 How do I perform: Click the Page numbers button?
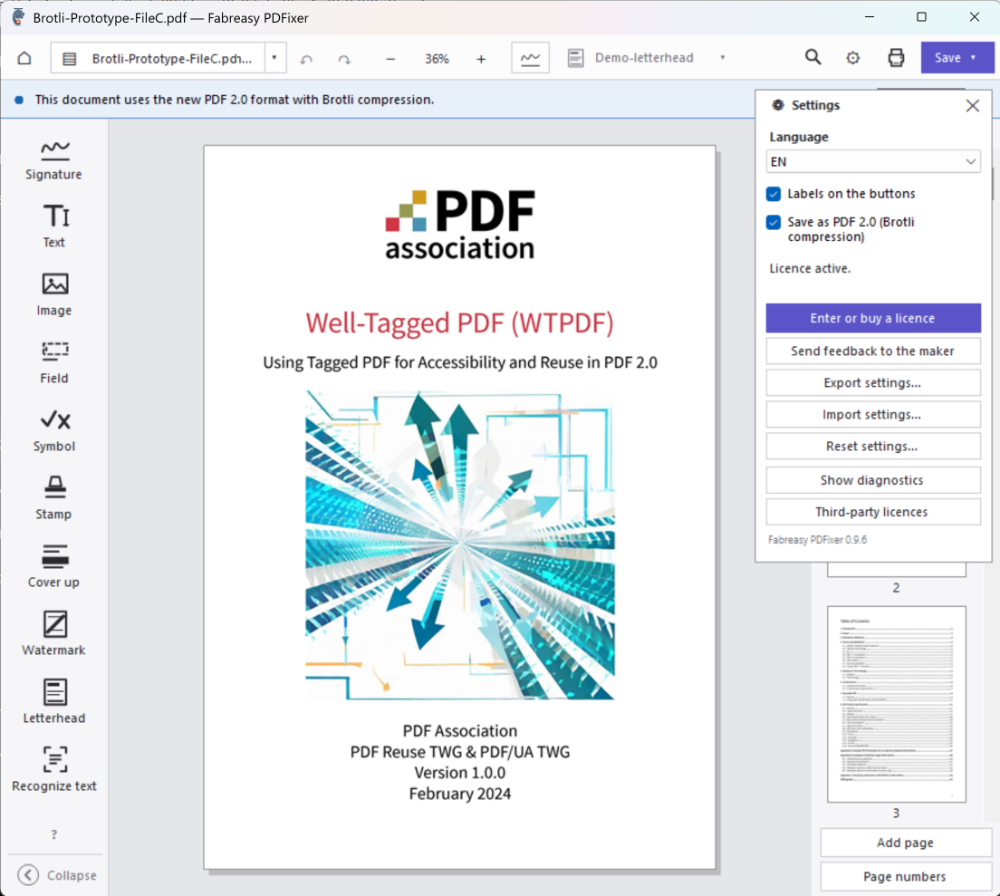pyautogui.click(x=905, y=876)
